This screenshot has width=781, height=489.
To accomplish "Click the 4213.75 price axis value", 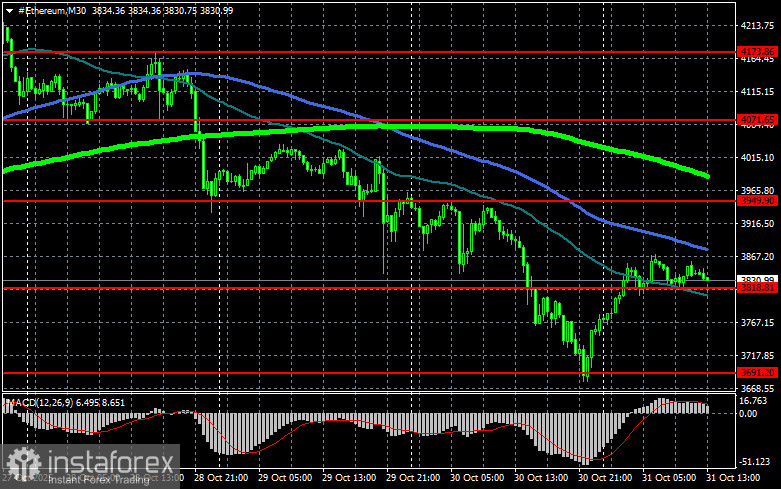I will [758, 25].
